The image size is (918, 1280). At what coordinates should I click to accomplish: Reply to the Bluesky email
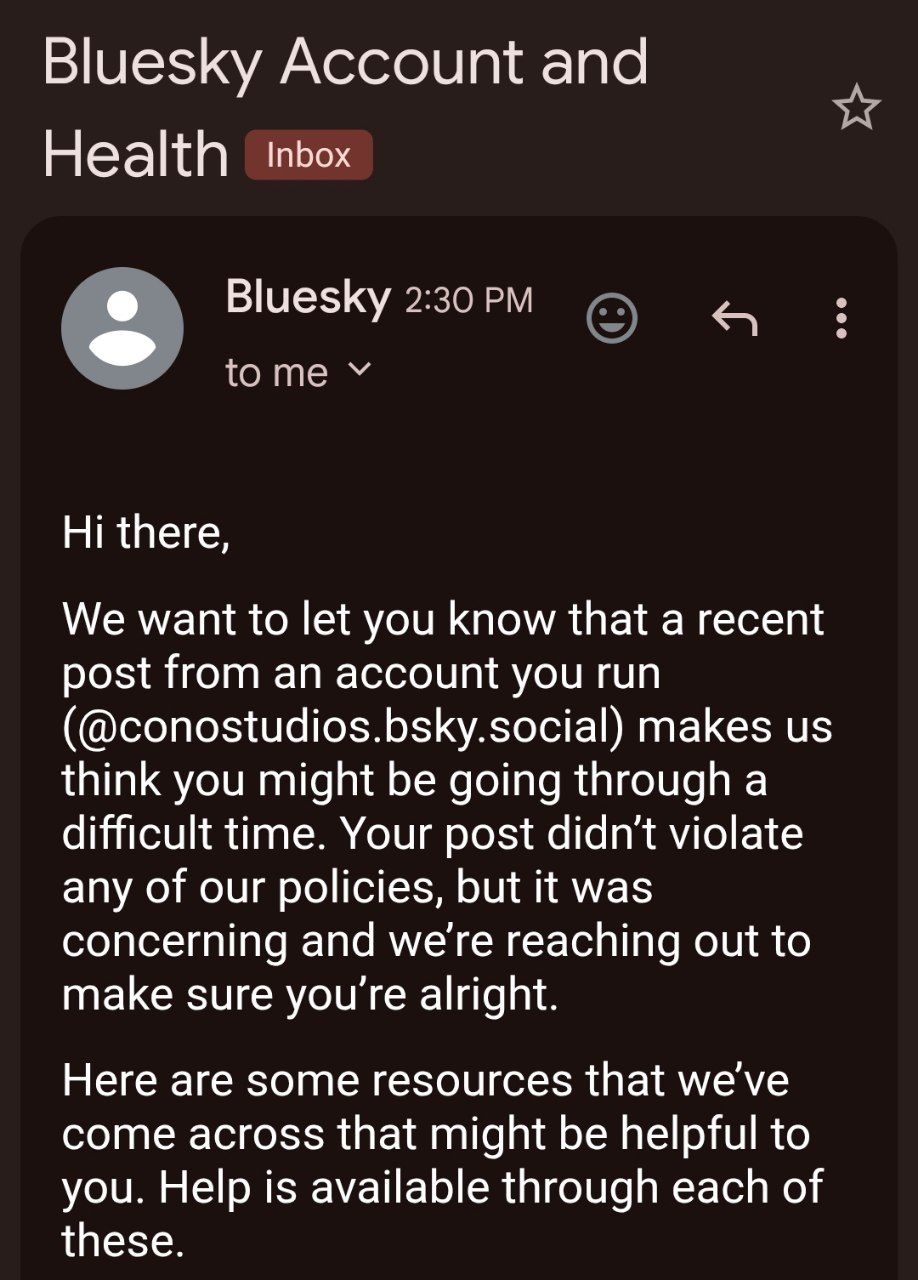tap(734, 319)
